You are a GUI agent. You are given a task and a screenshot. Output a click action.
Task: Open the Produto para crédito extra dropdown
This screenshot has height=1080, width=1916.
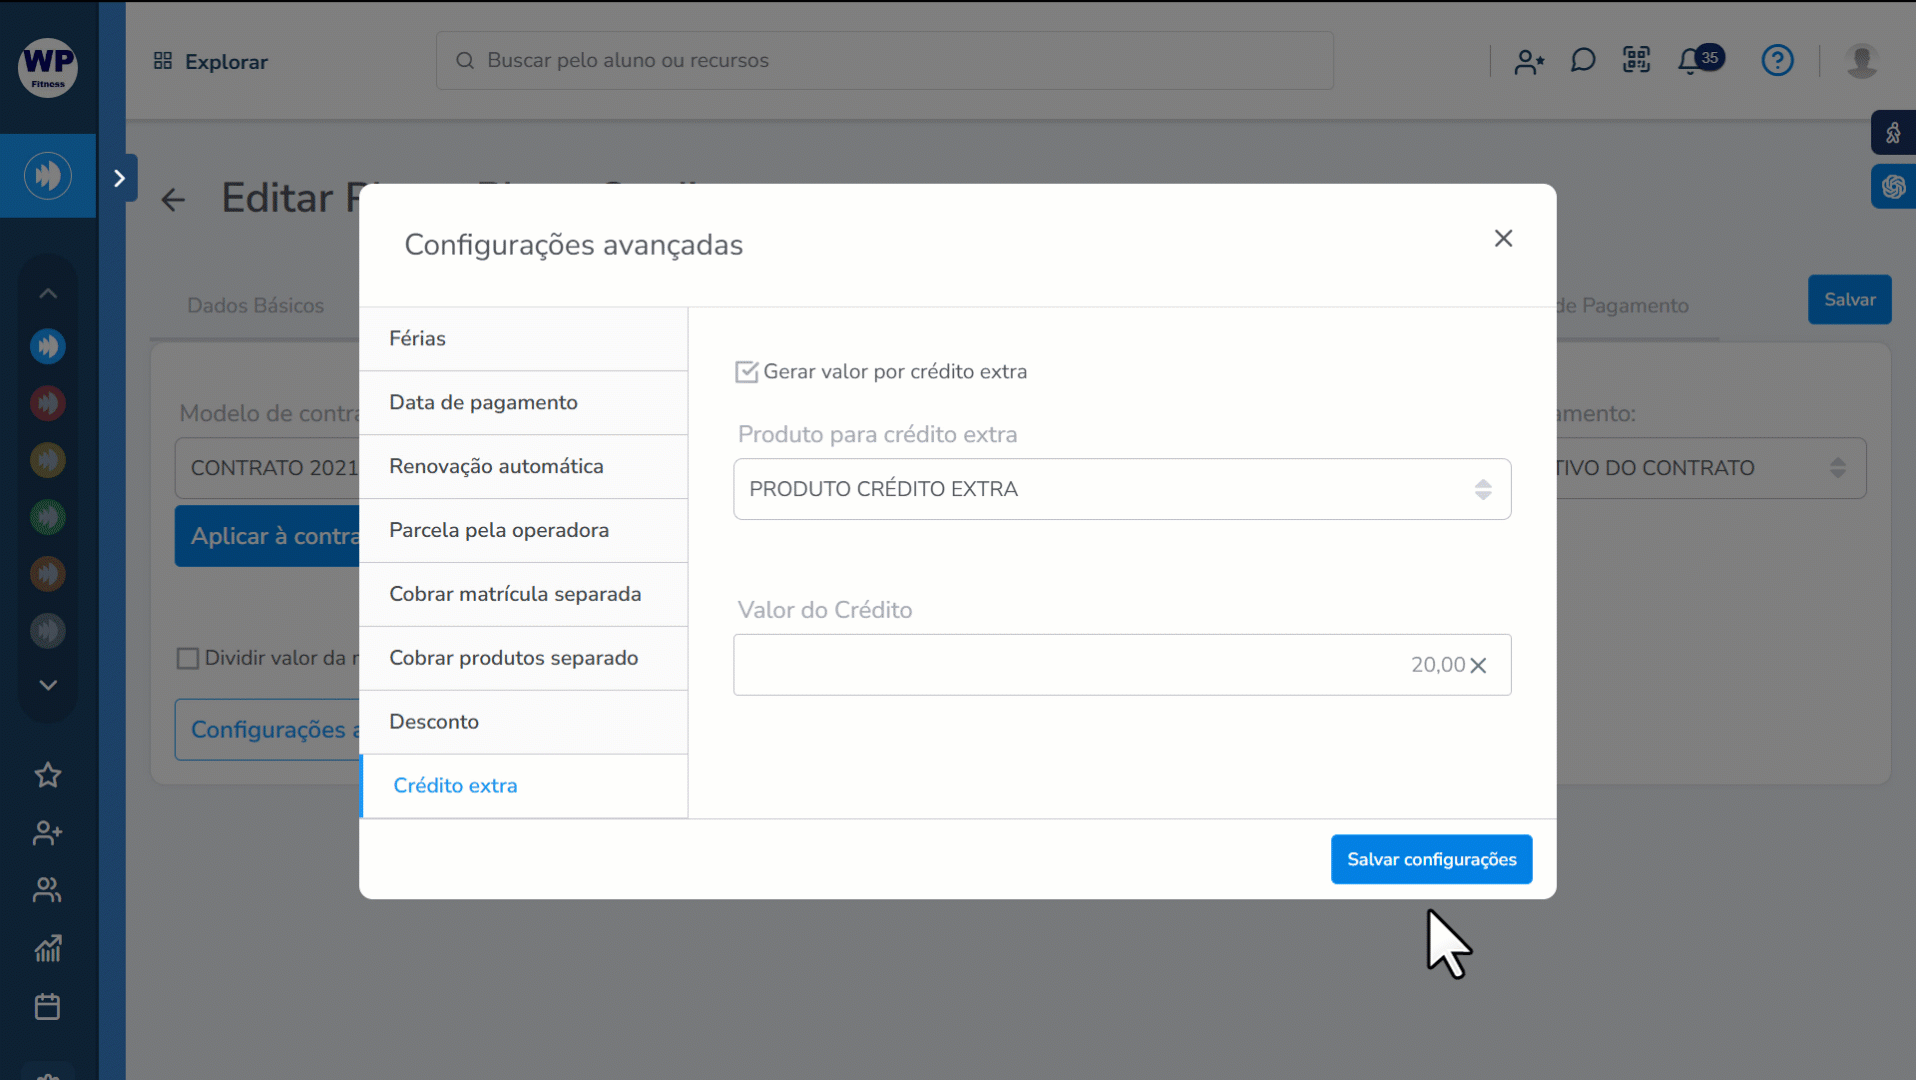pos(1121,489)
